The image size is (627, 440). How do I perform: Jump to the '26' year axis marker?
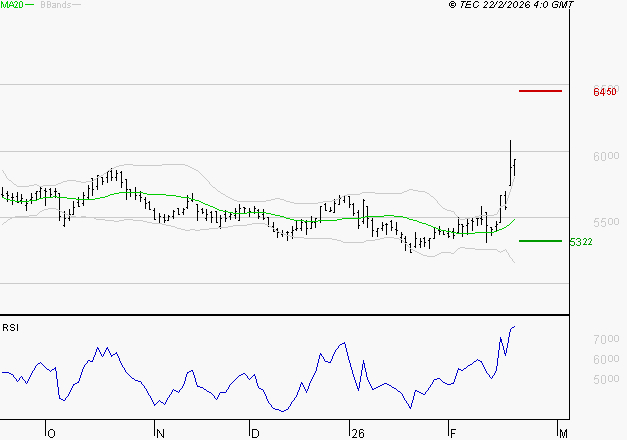click(356, 432)
